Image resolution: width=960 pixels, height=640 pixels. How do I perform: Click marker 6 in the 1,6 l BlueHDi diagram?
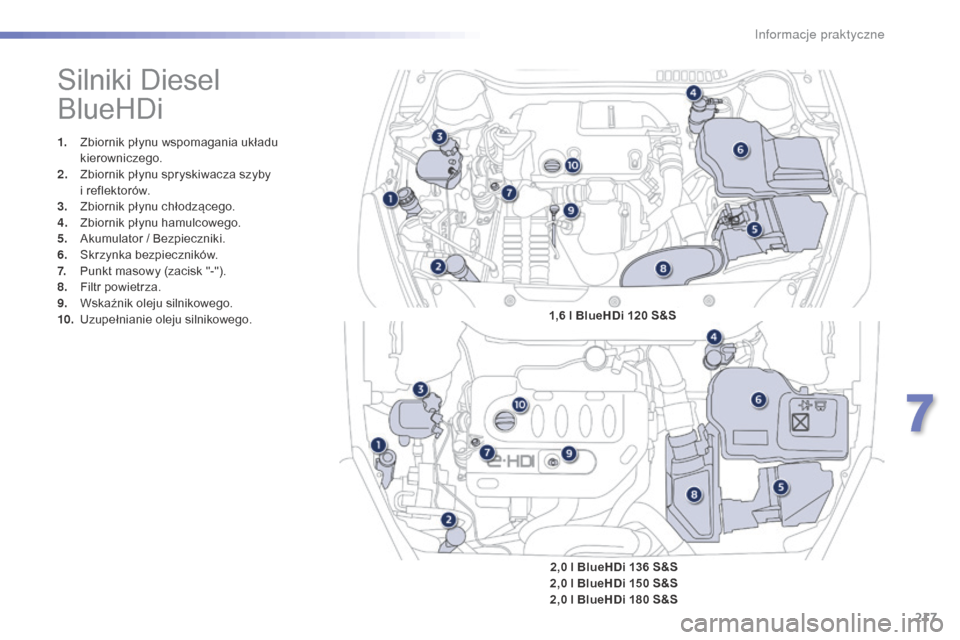tap(740, 149)
